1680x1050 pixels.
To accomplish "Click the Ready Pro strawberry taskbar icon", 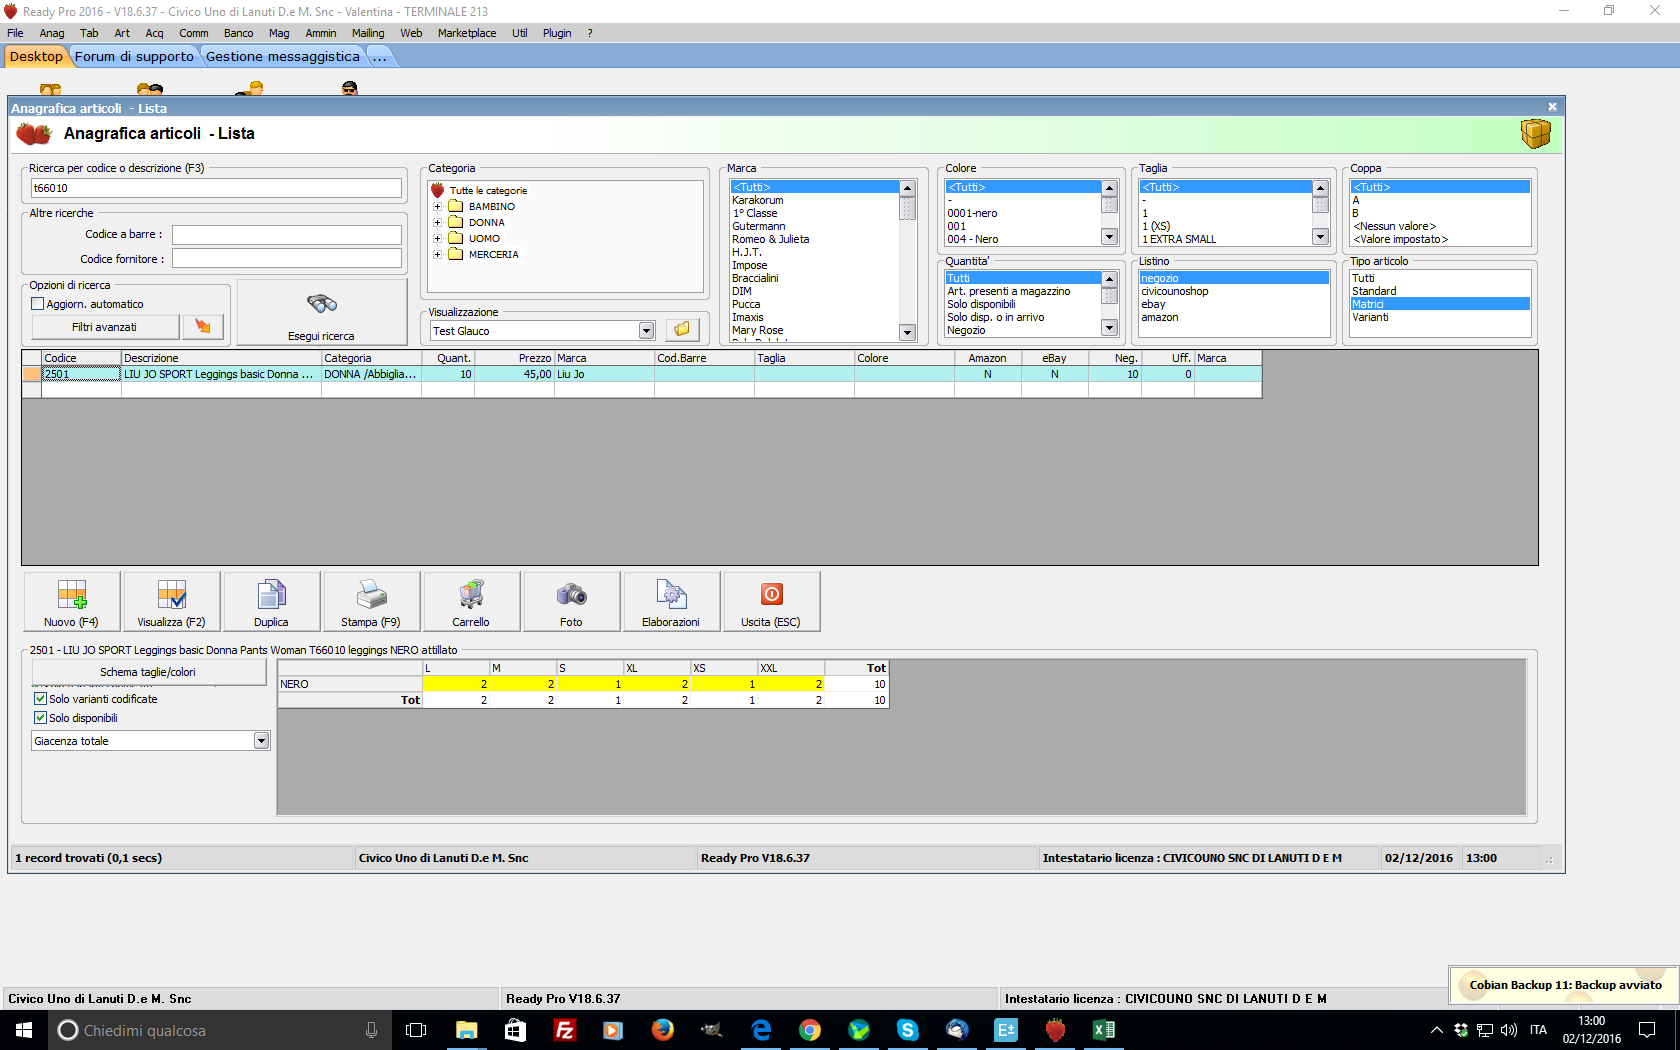I will (1055, 1030).
